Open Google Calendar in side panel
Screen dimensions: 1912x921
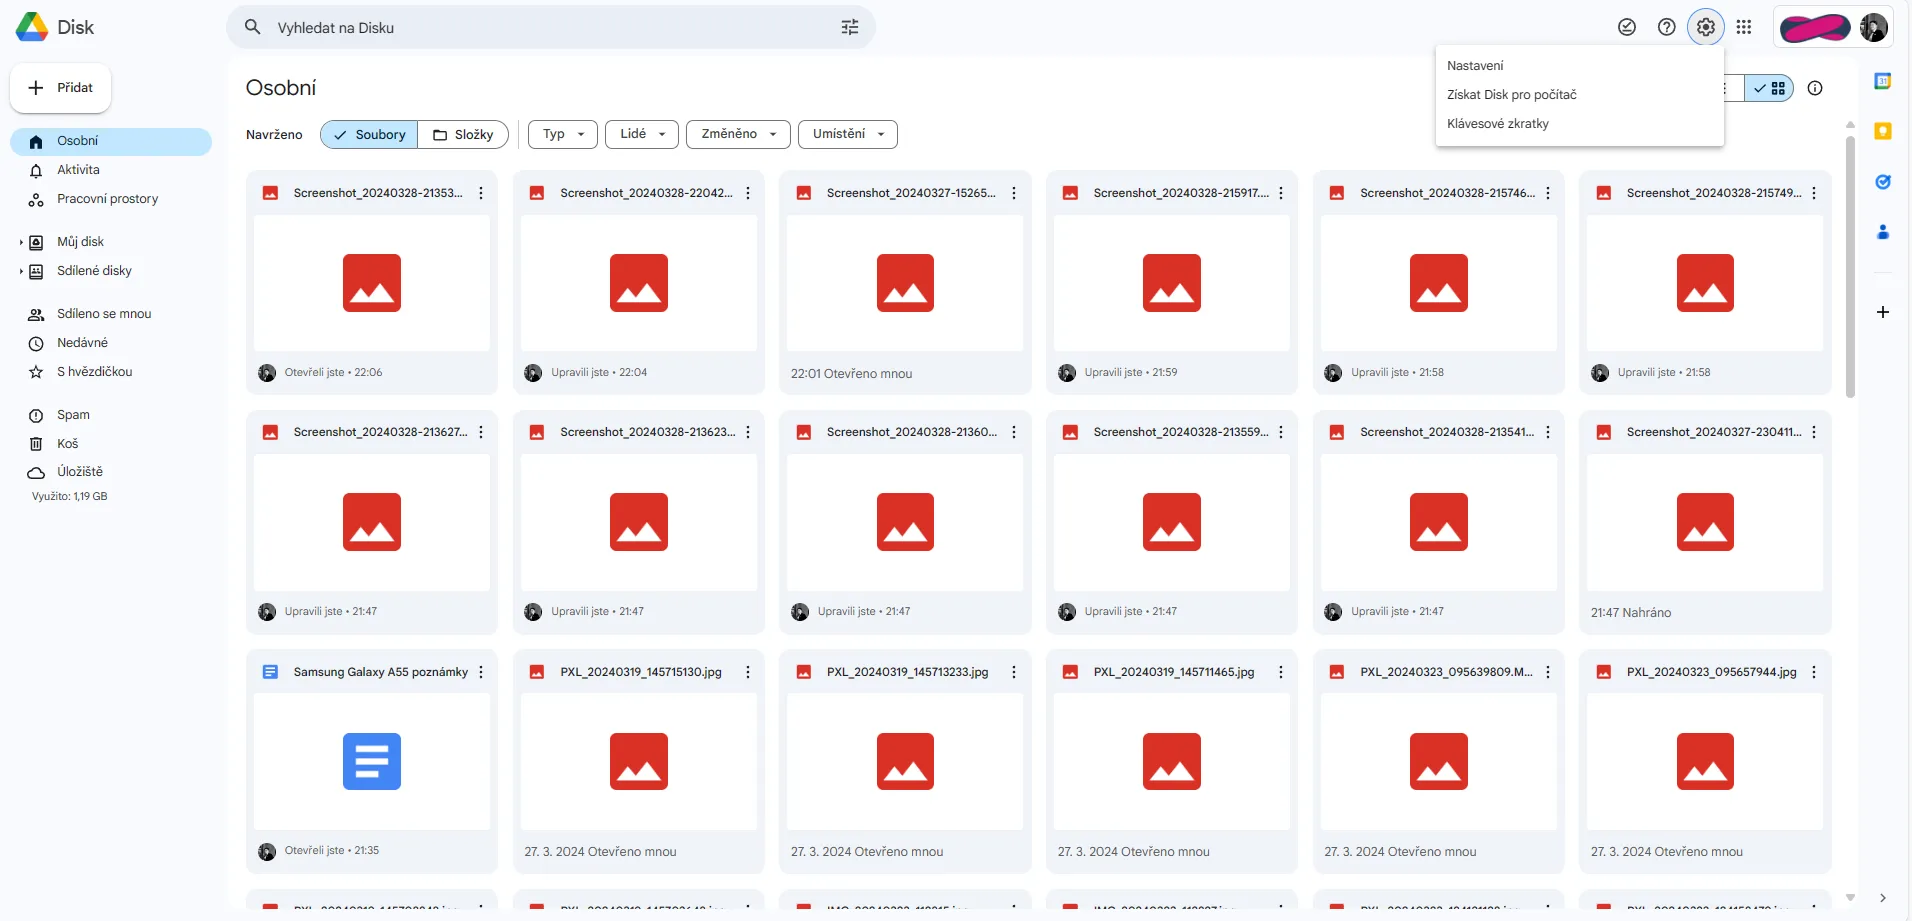(x=1883, y=82)
